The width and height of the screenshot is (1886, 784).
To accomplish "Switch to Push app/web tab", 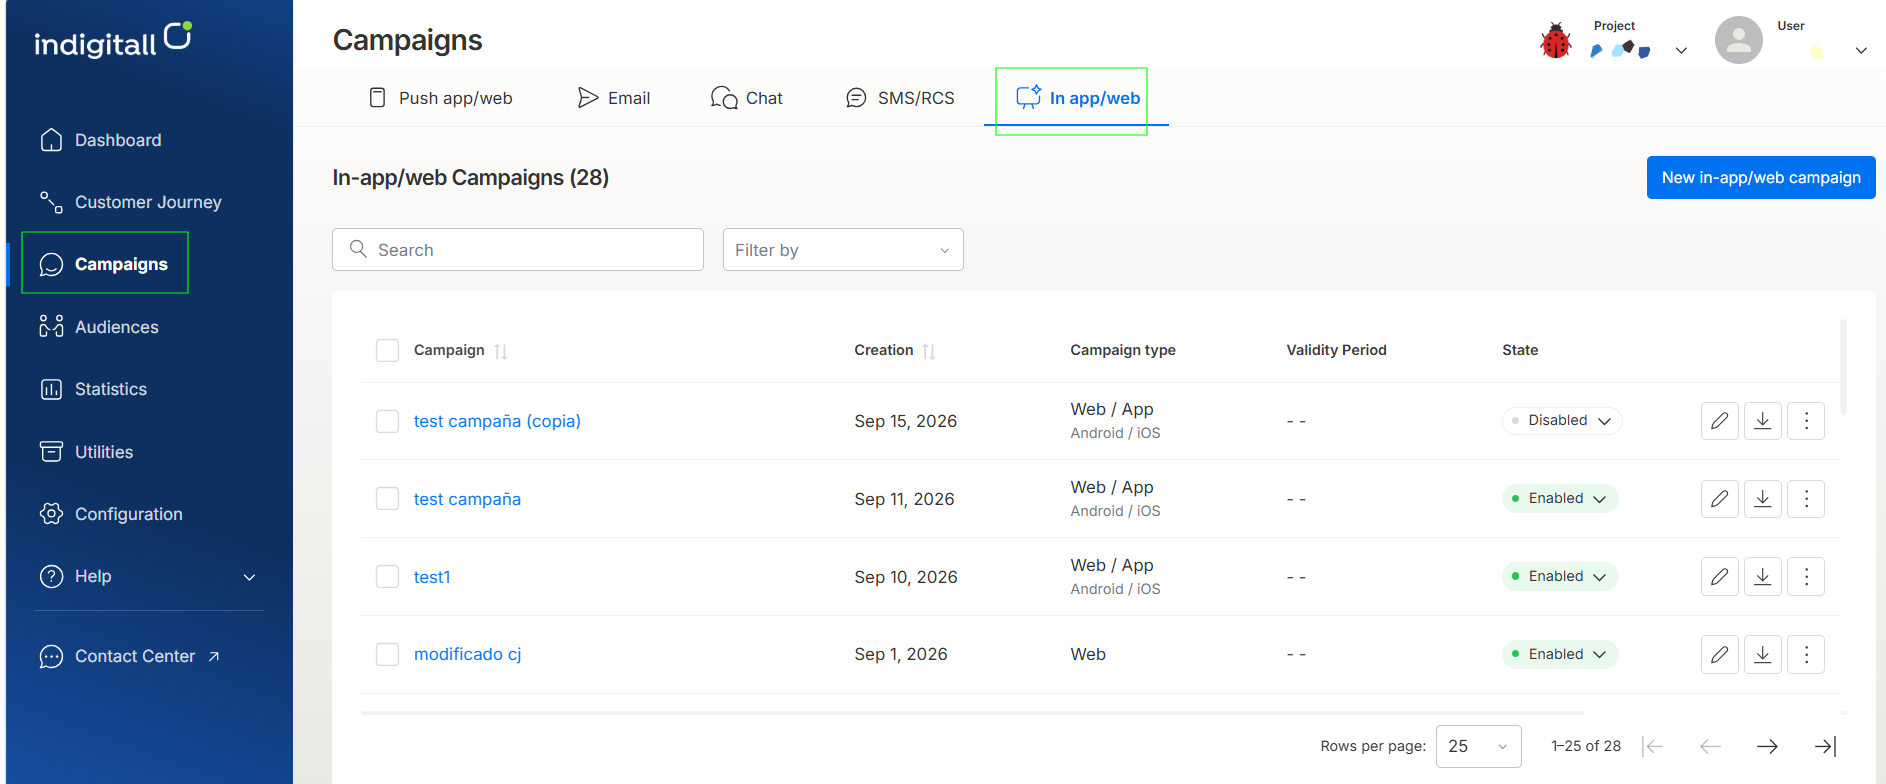I will pyautogui.click(x=441, y=98).
